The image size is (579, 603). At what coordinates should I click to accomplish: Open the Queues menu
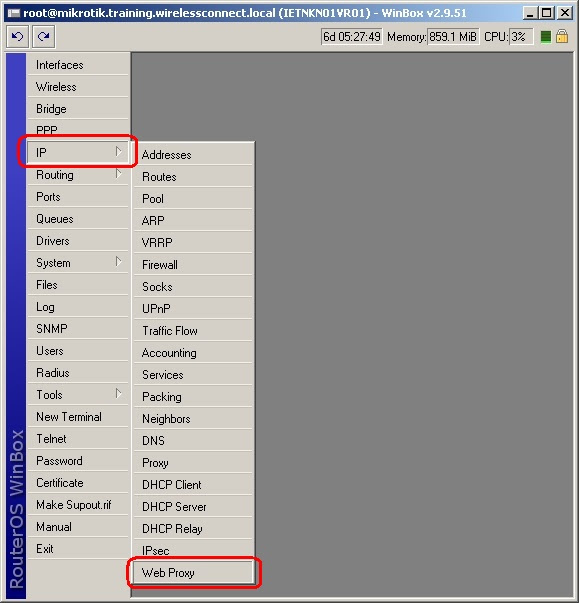(78, 219)
